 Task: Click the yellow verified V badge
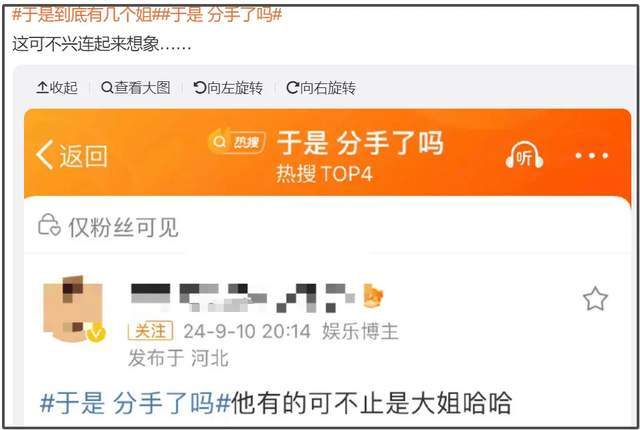(x=96, y=333)
